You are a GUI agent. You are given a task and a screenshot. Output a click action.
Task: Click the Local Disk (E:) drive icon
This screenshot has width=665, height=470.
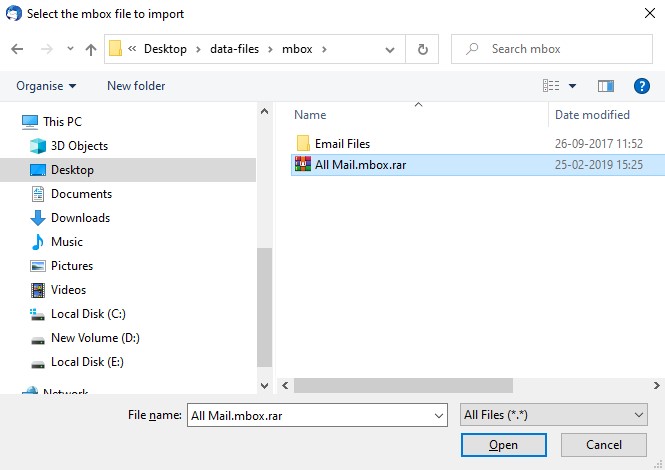click(x=38, y=364)
